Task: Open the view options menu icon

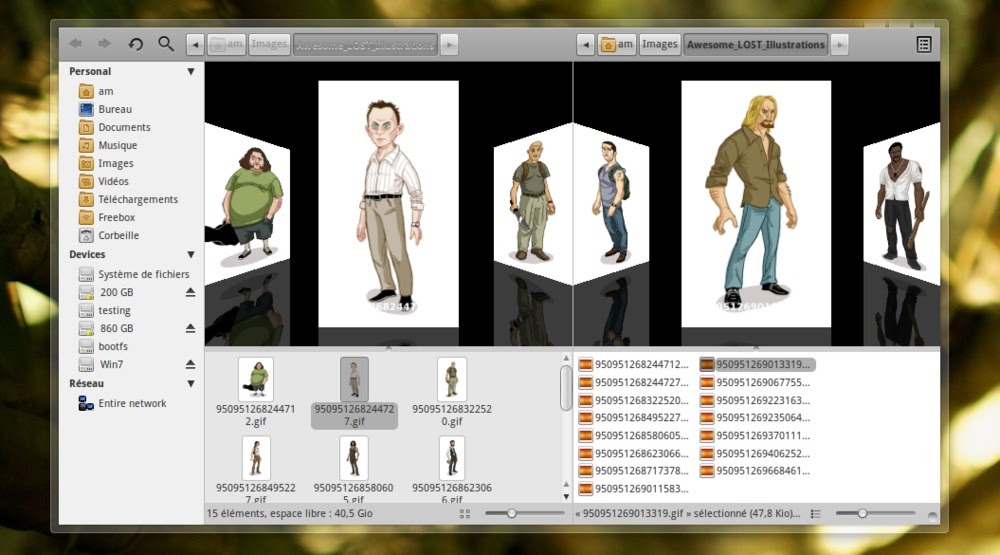Action: coord(924,44)
